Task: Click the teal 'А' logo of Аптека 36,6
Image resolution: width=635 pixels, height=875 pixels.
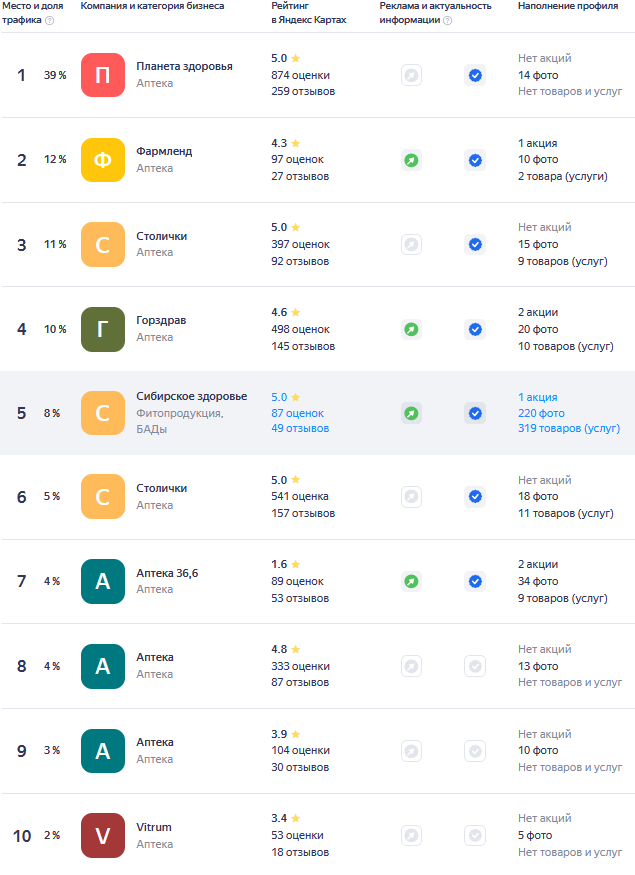Action: [103, 581]
